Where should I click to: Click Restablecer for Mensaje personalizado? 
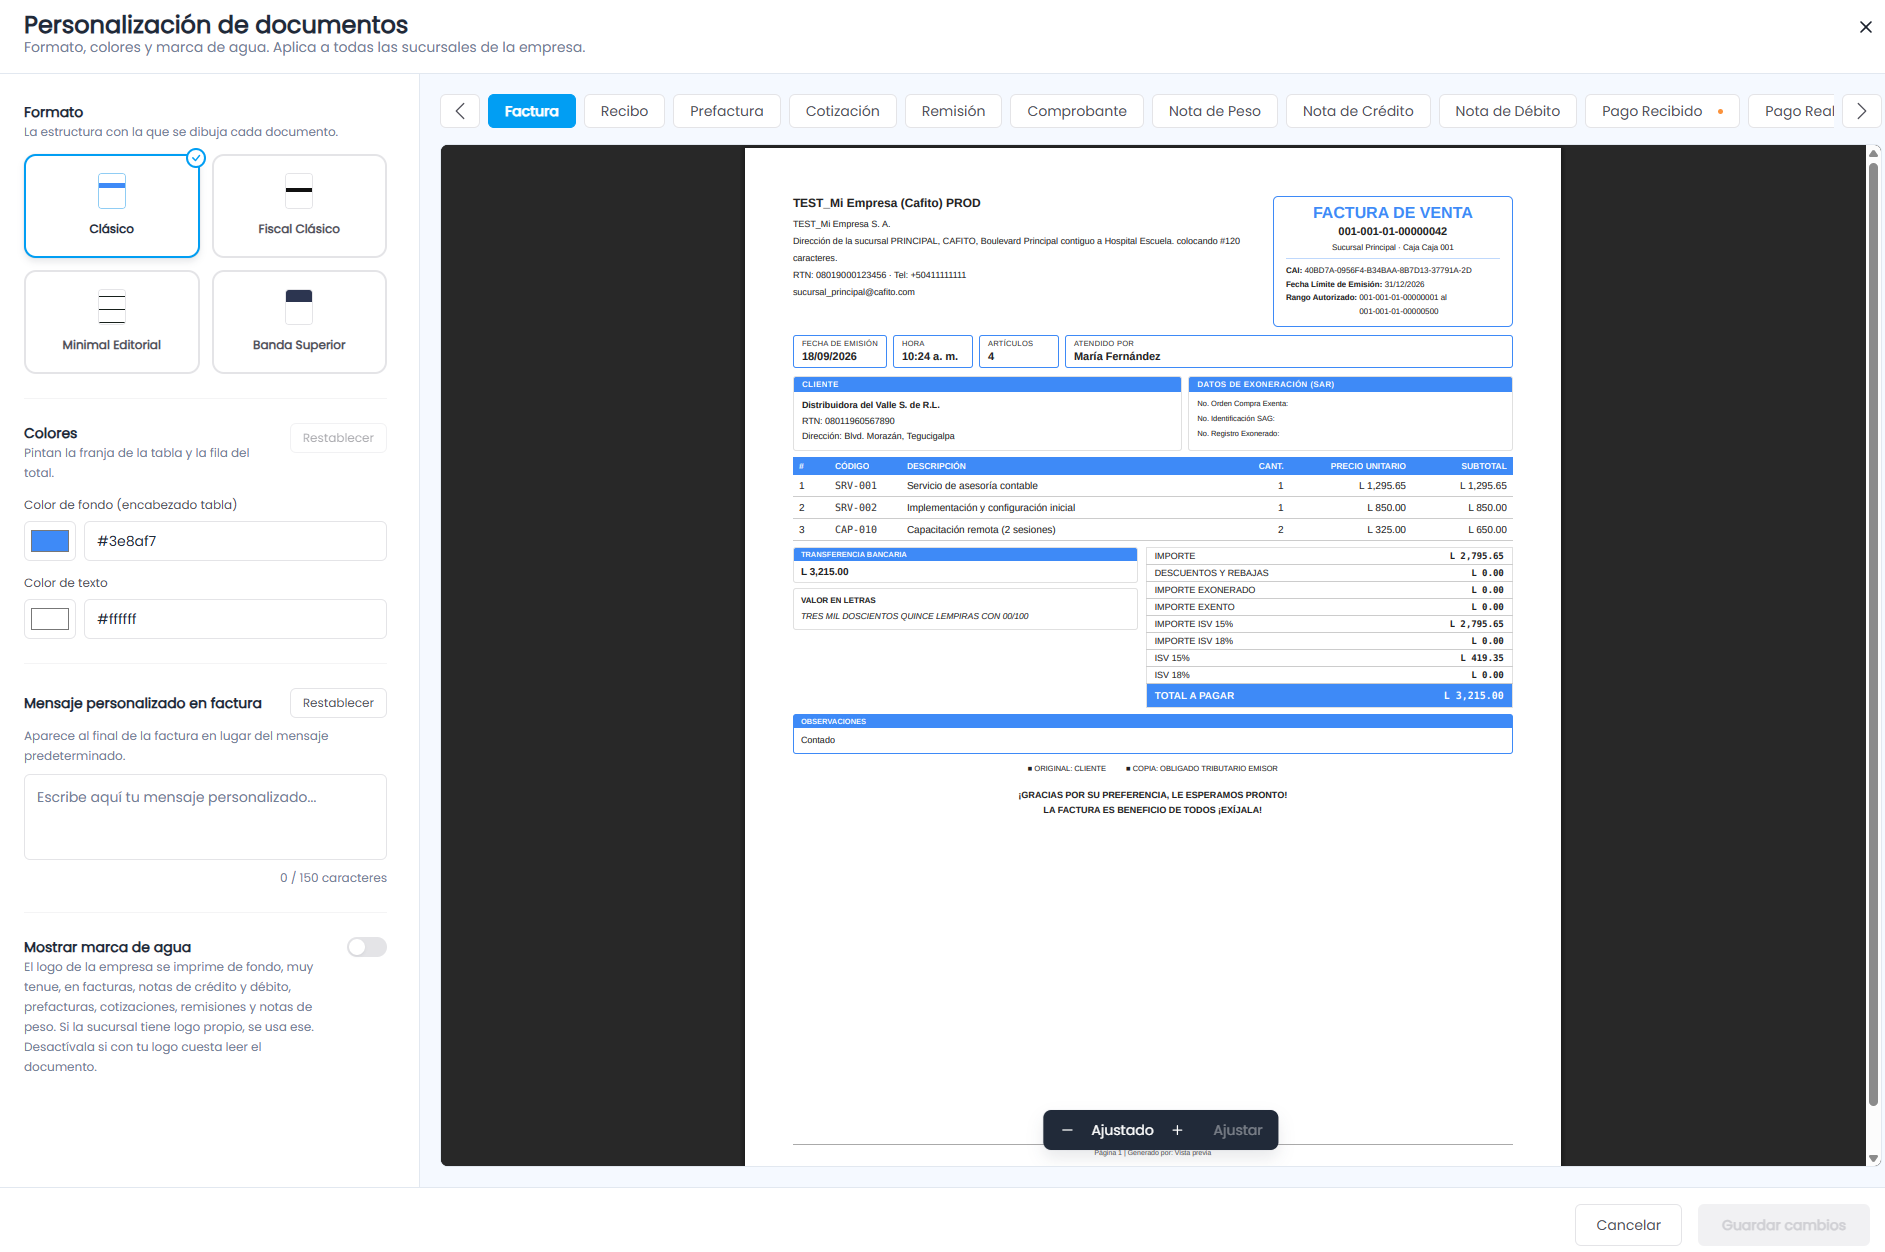click(338, 703)
